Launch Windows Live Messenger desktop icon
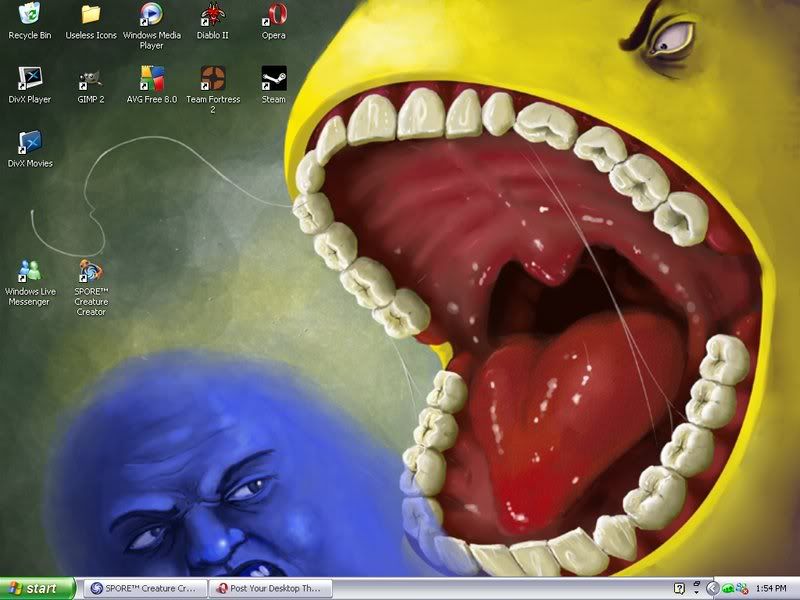This screenshot has height=600, width=800. tap(30, 271)
